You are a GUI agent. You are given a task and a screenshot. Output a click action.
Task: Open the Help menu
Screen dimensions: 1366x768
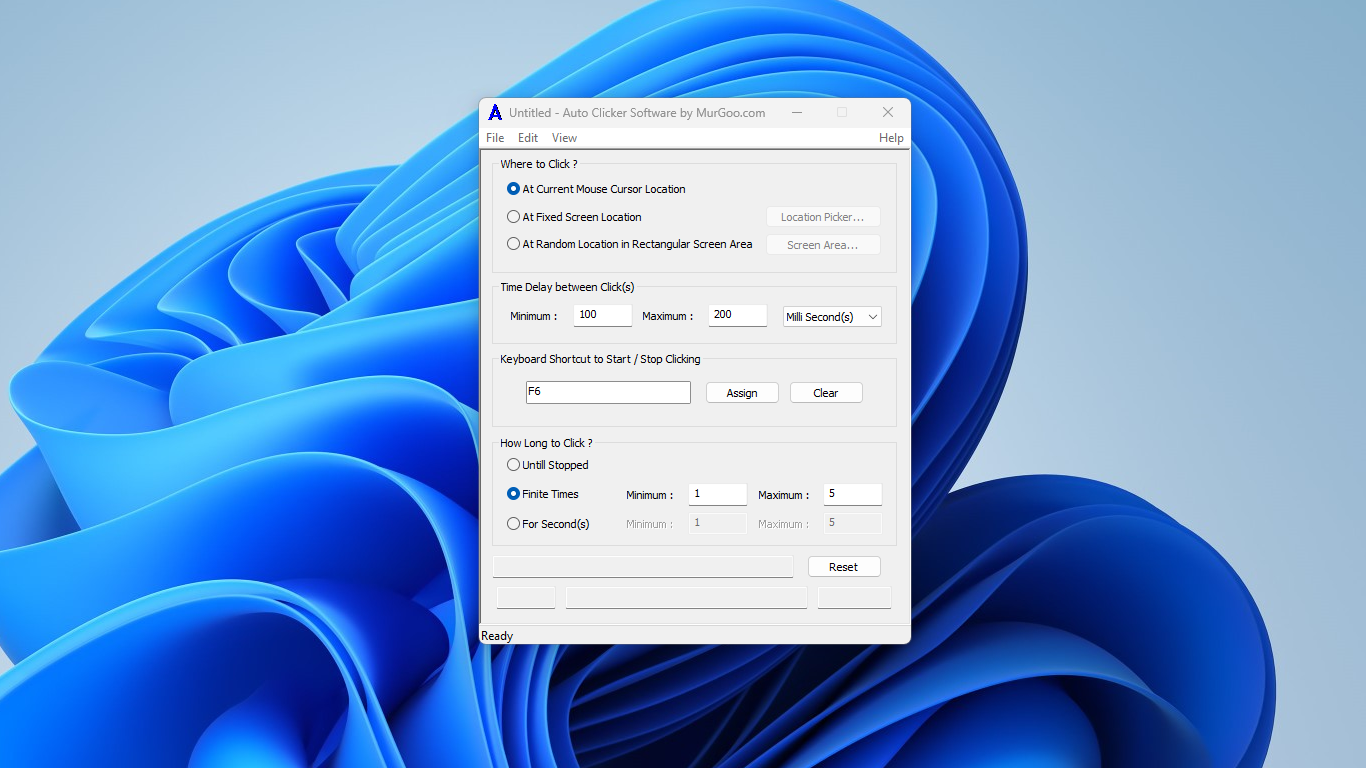tap(890, 138)
